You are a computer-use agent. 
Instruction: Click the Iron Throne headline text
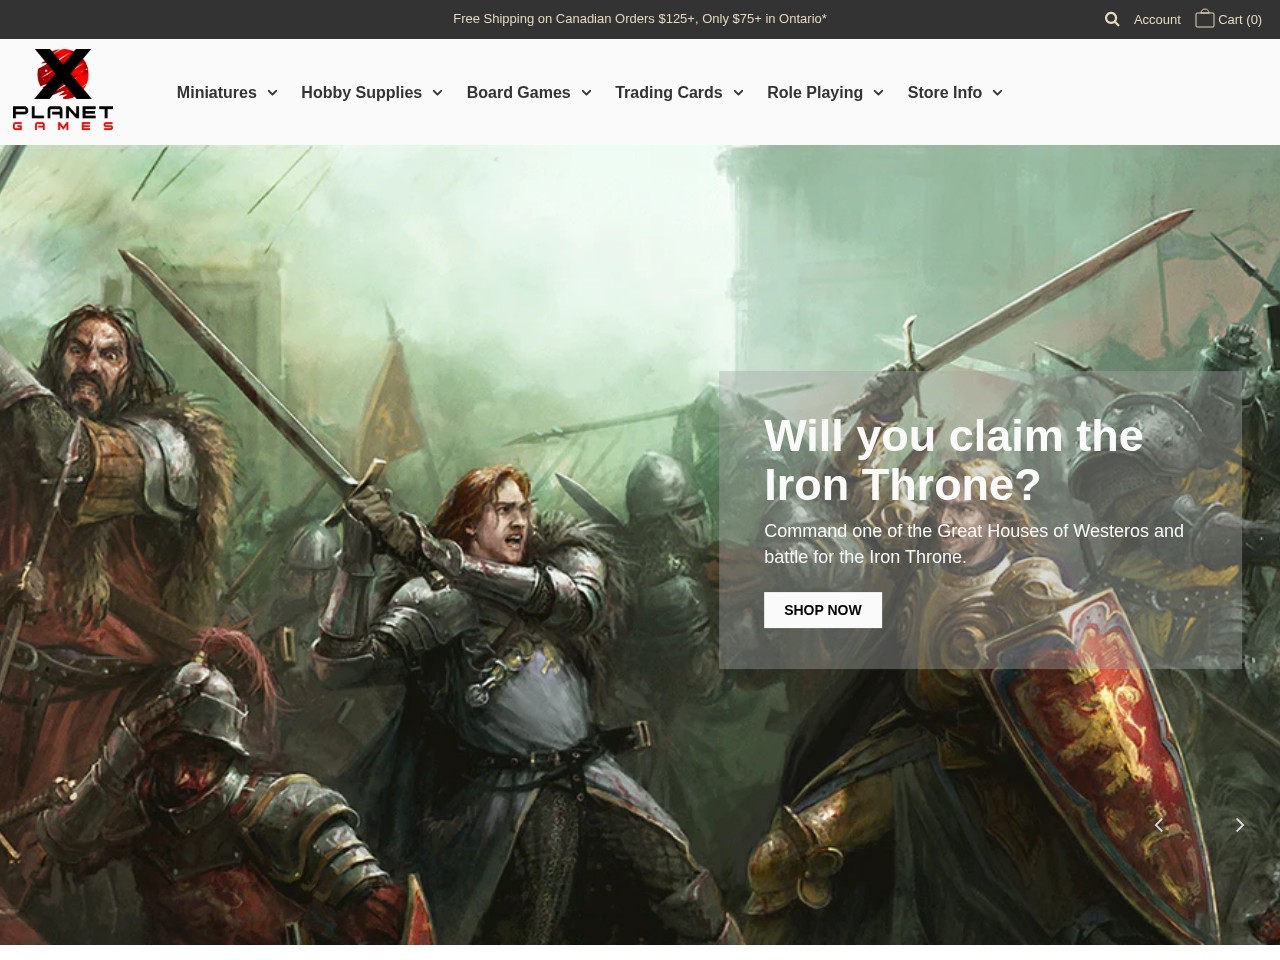click(x=952, y=460)
